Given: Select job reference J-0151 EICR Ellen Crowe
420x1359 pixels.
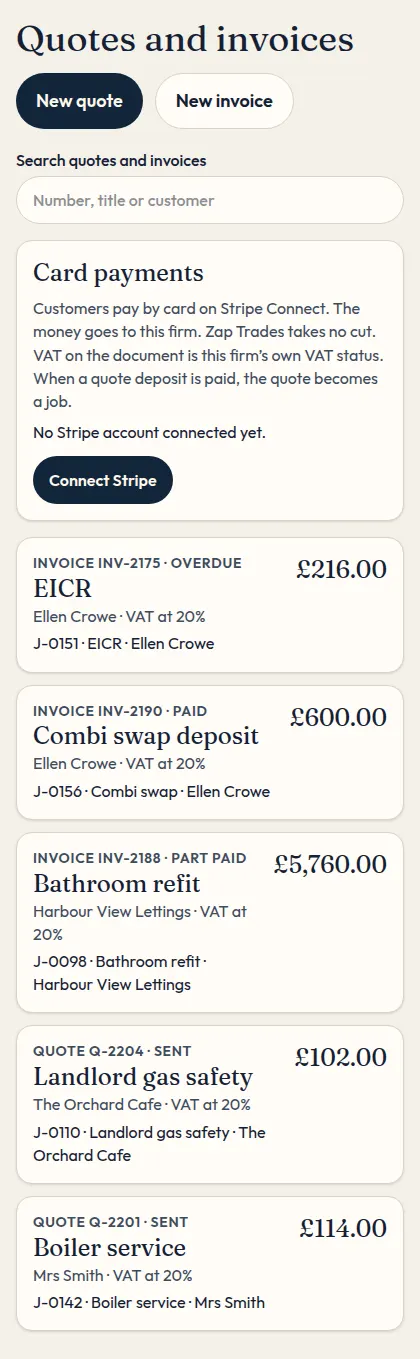Looking at the screenshot, I should [124, 644].
